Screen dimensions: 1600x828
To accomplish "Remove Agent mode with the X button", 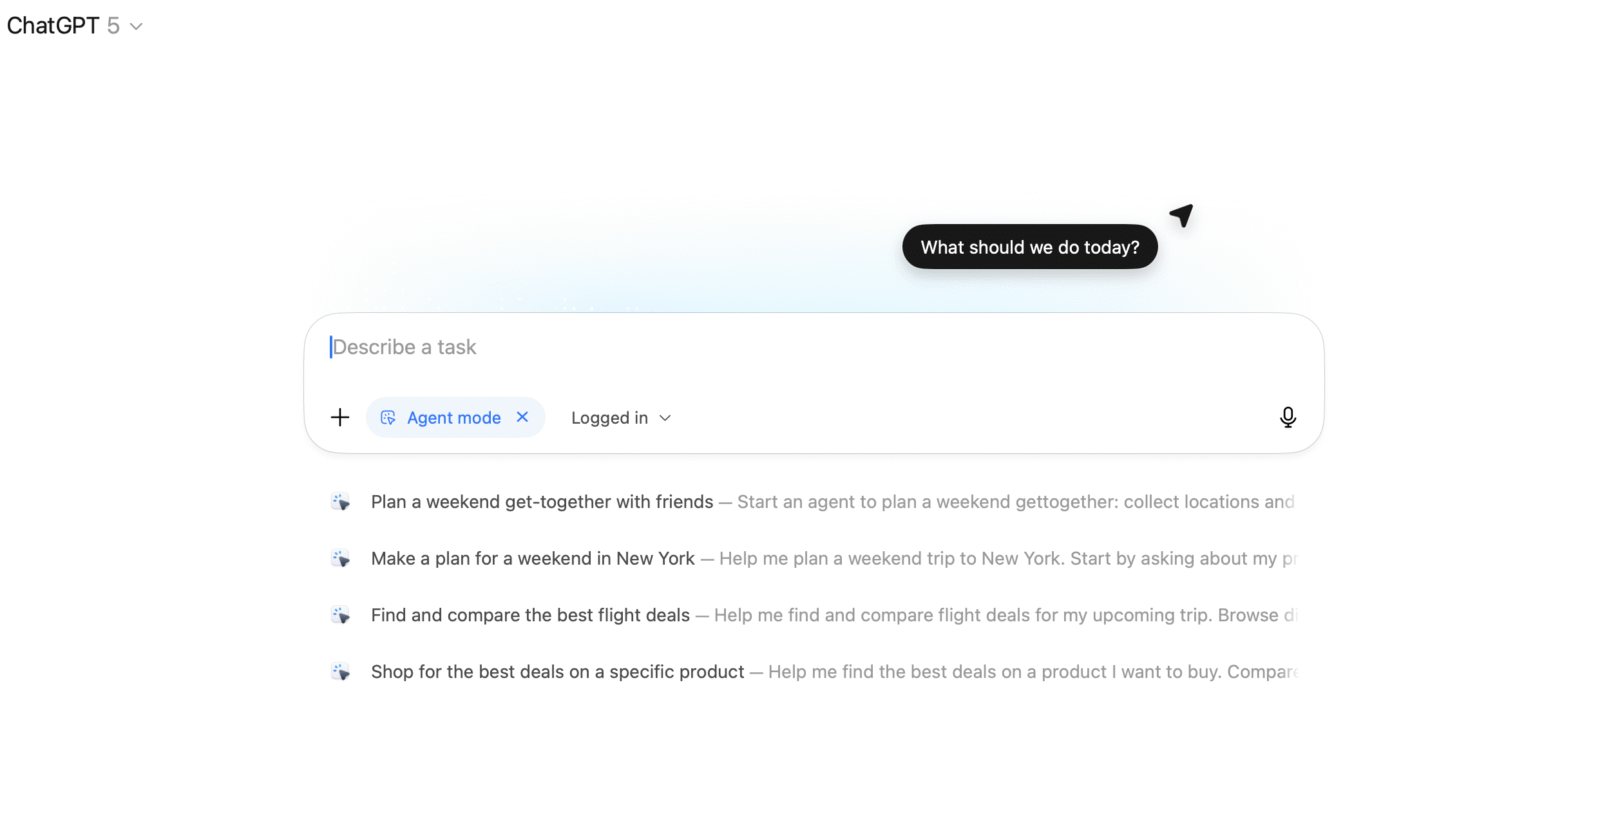I will point(522,418).
